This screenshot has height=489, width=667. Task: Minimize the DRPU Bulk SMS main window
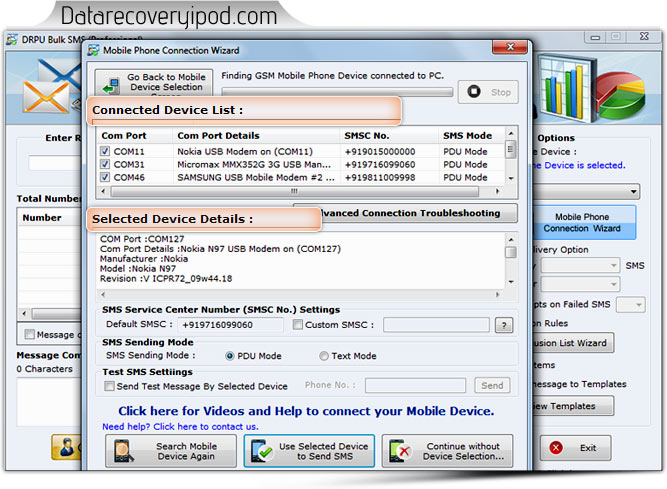(595, 37)
